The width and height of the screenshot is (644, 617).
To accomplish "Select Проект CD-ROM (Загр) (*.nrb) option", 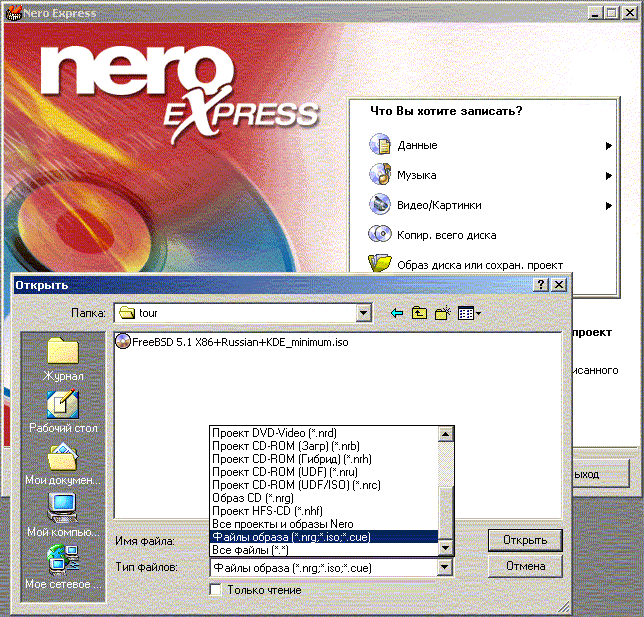I will point(324,446).
